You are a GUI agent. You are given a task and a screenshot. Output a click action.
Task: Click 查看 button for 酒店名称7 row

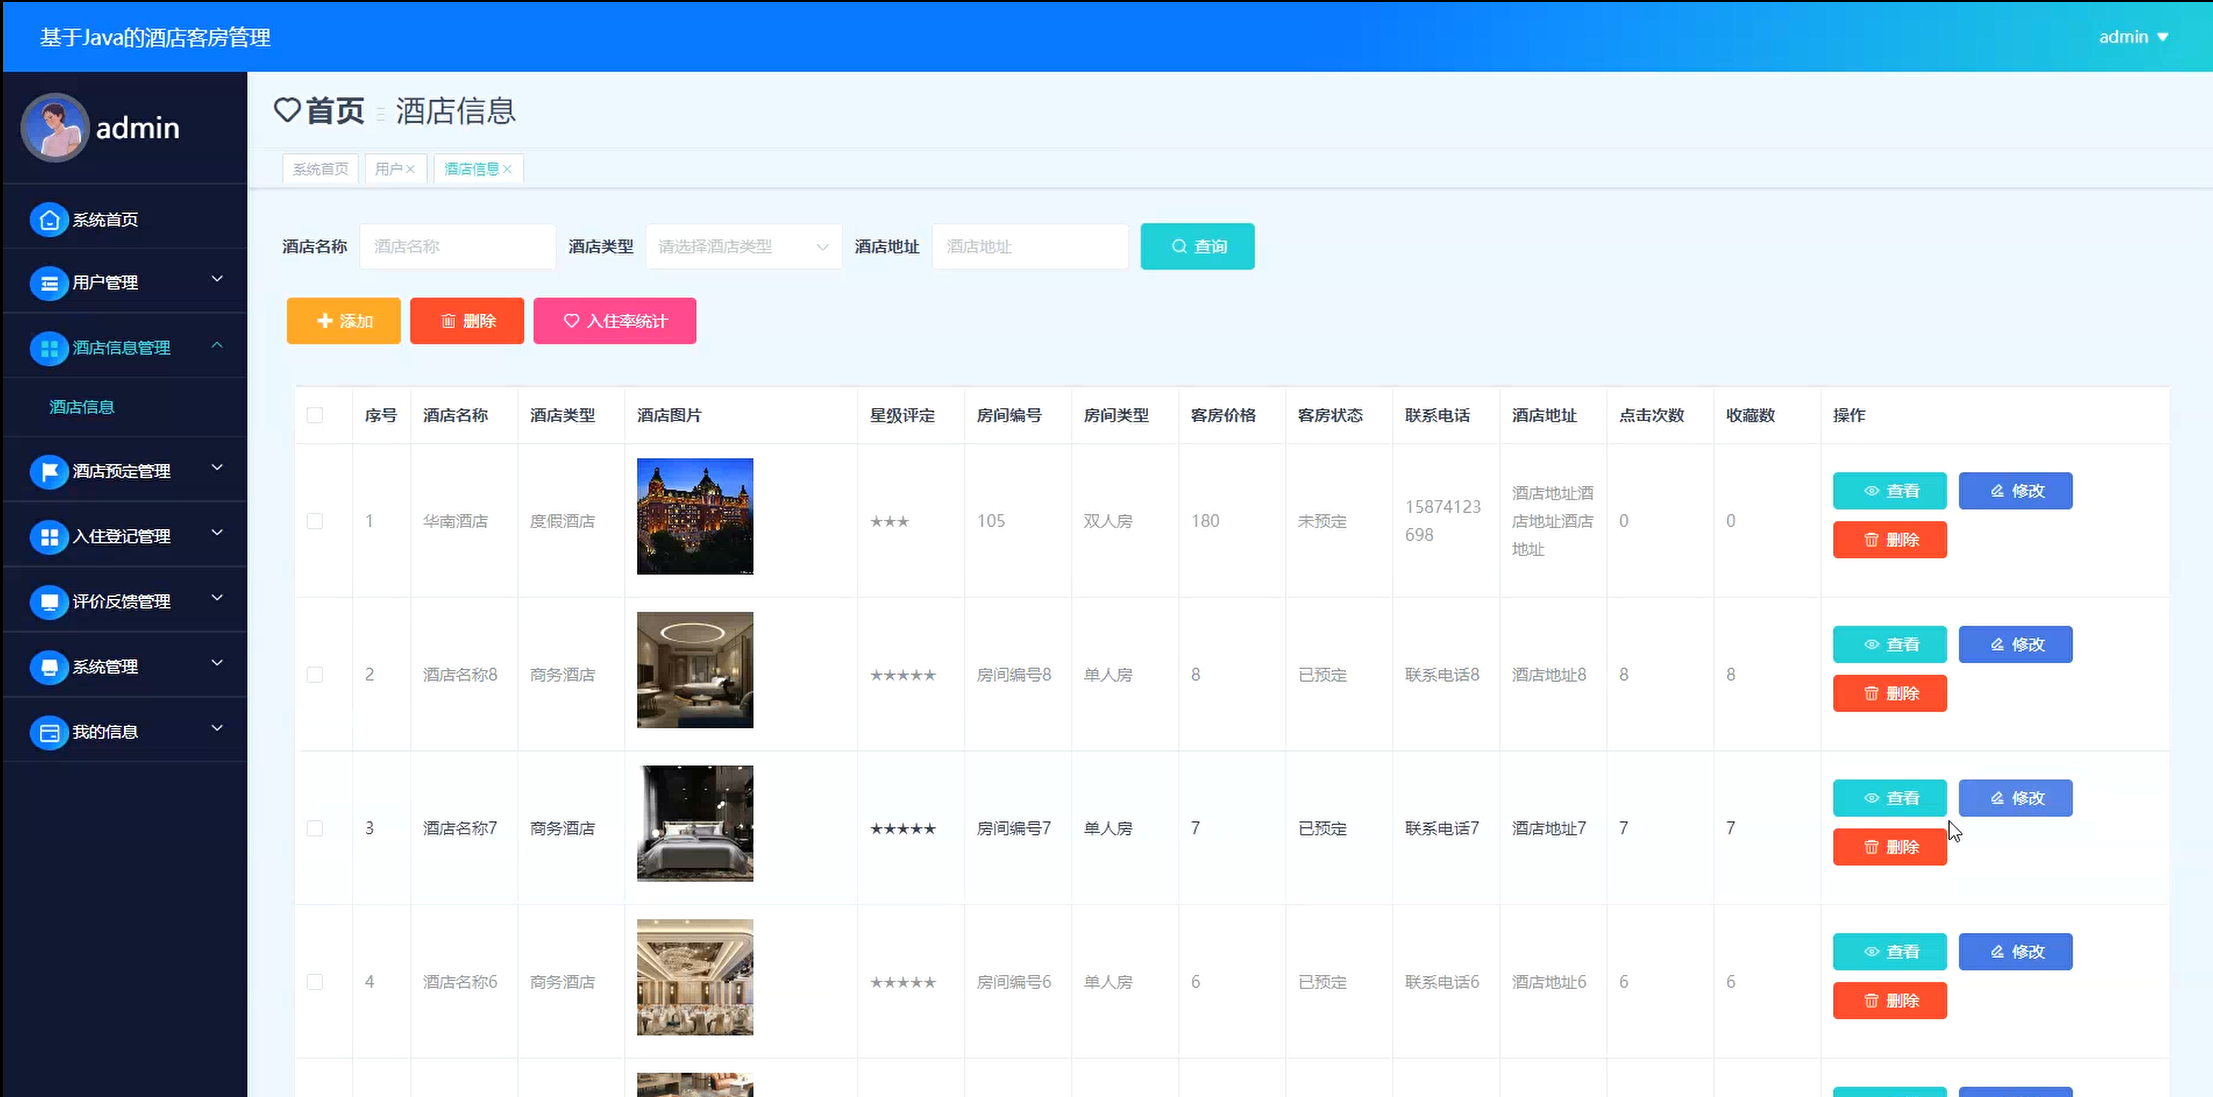tap(1889, 798)
